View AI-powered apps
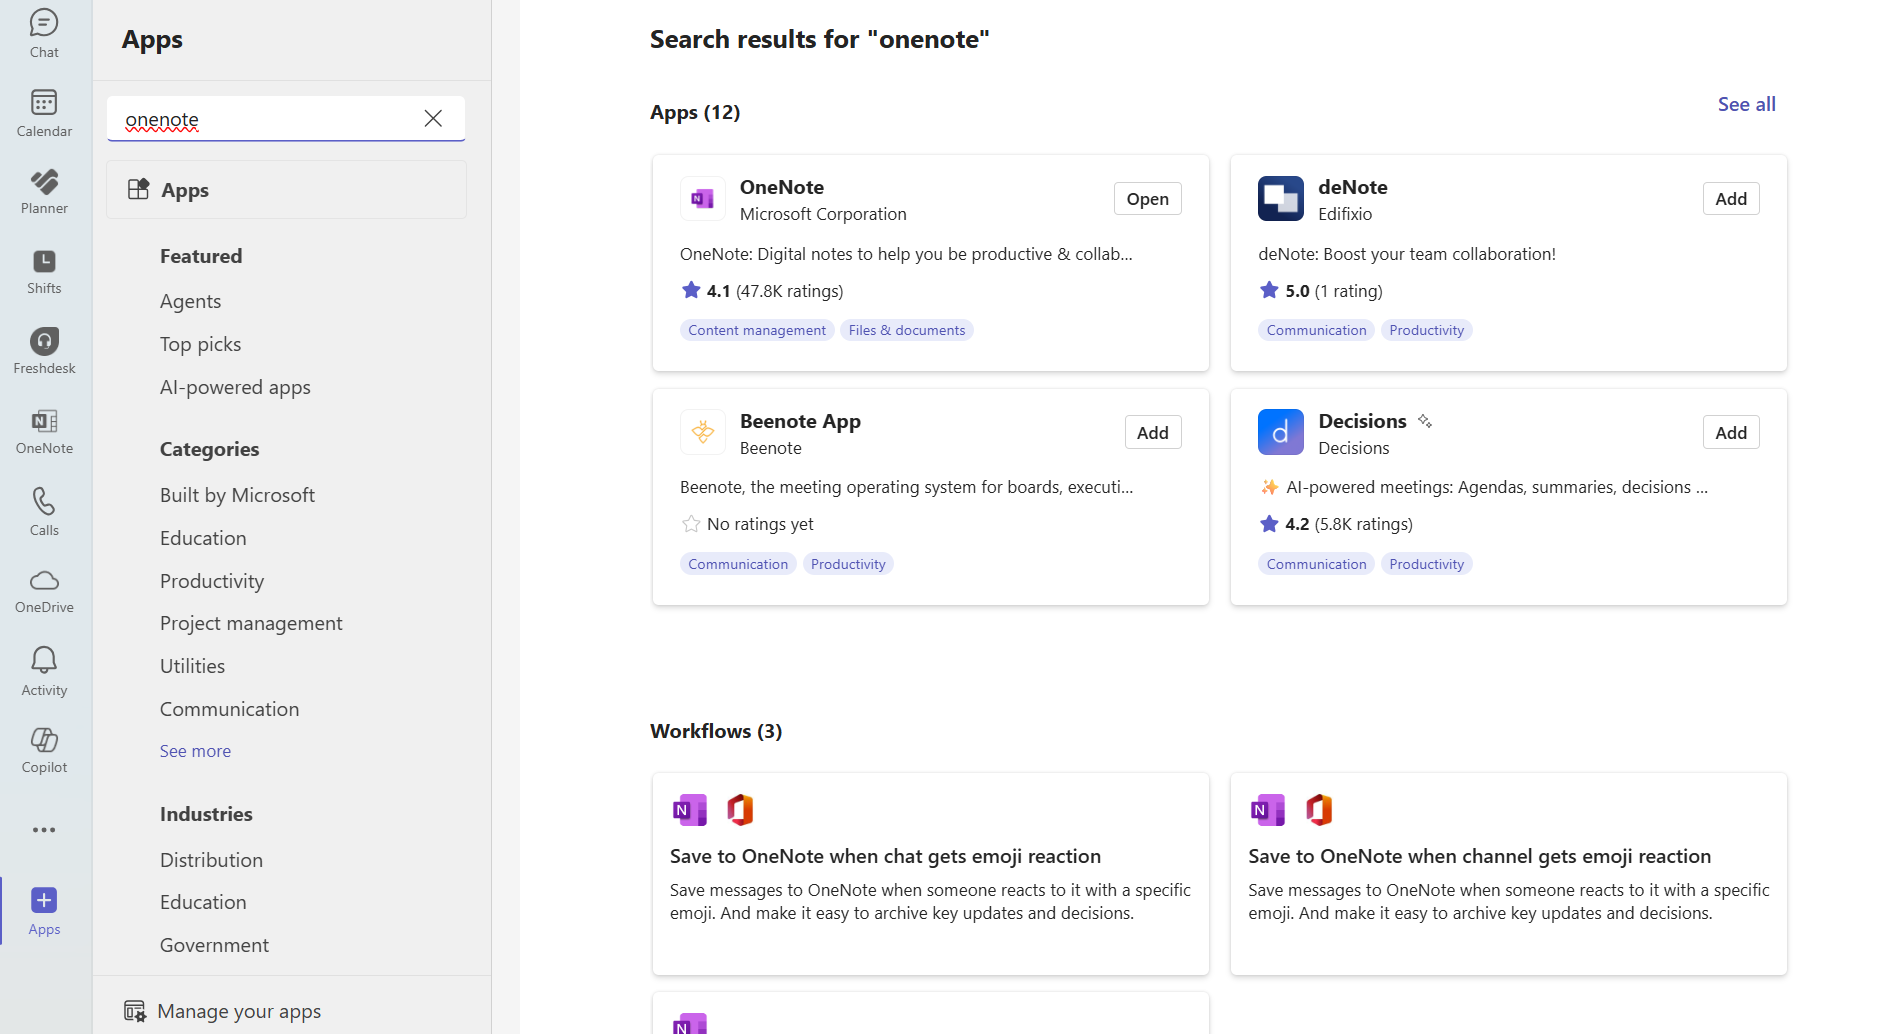The width and height of the screenshot is (1903, 1034). tap(235, 387)
